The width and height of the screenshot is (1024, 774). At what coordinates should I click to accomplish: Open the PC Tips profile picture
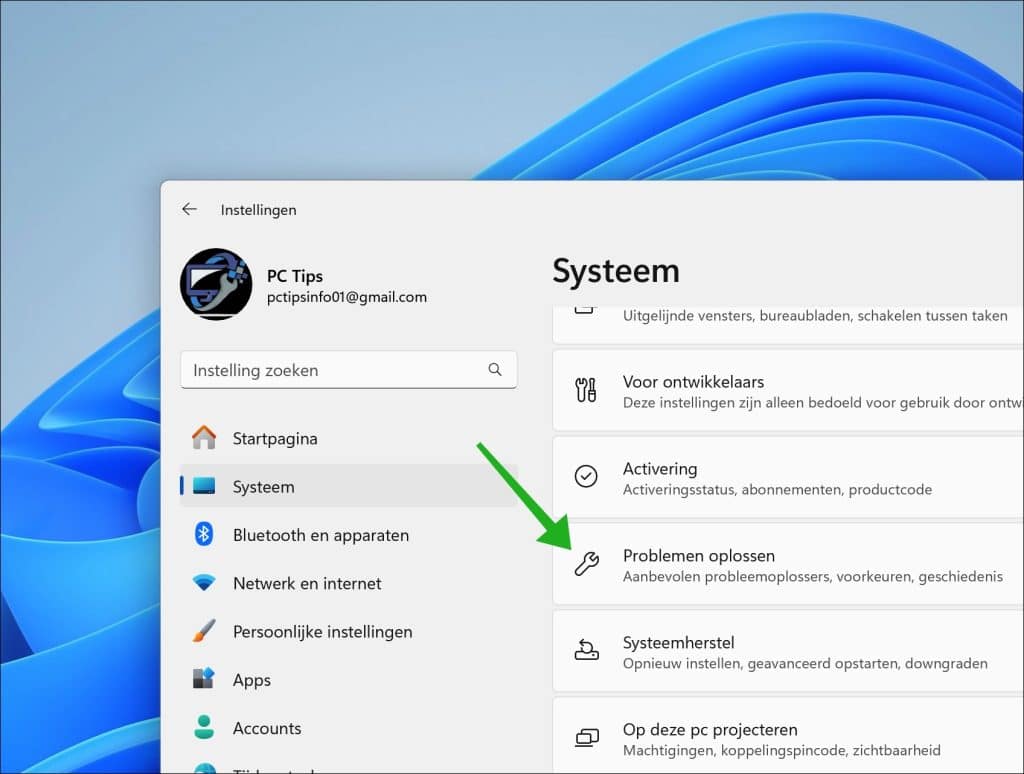216,284
